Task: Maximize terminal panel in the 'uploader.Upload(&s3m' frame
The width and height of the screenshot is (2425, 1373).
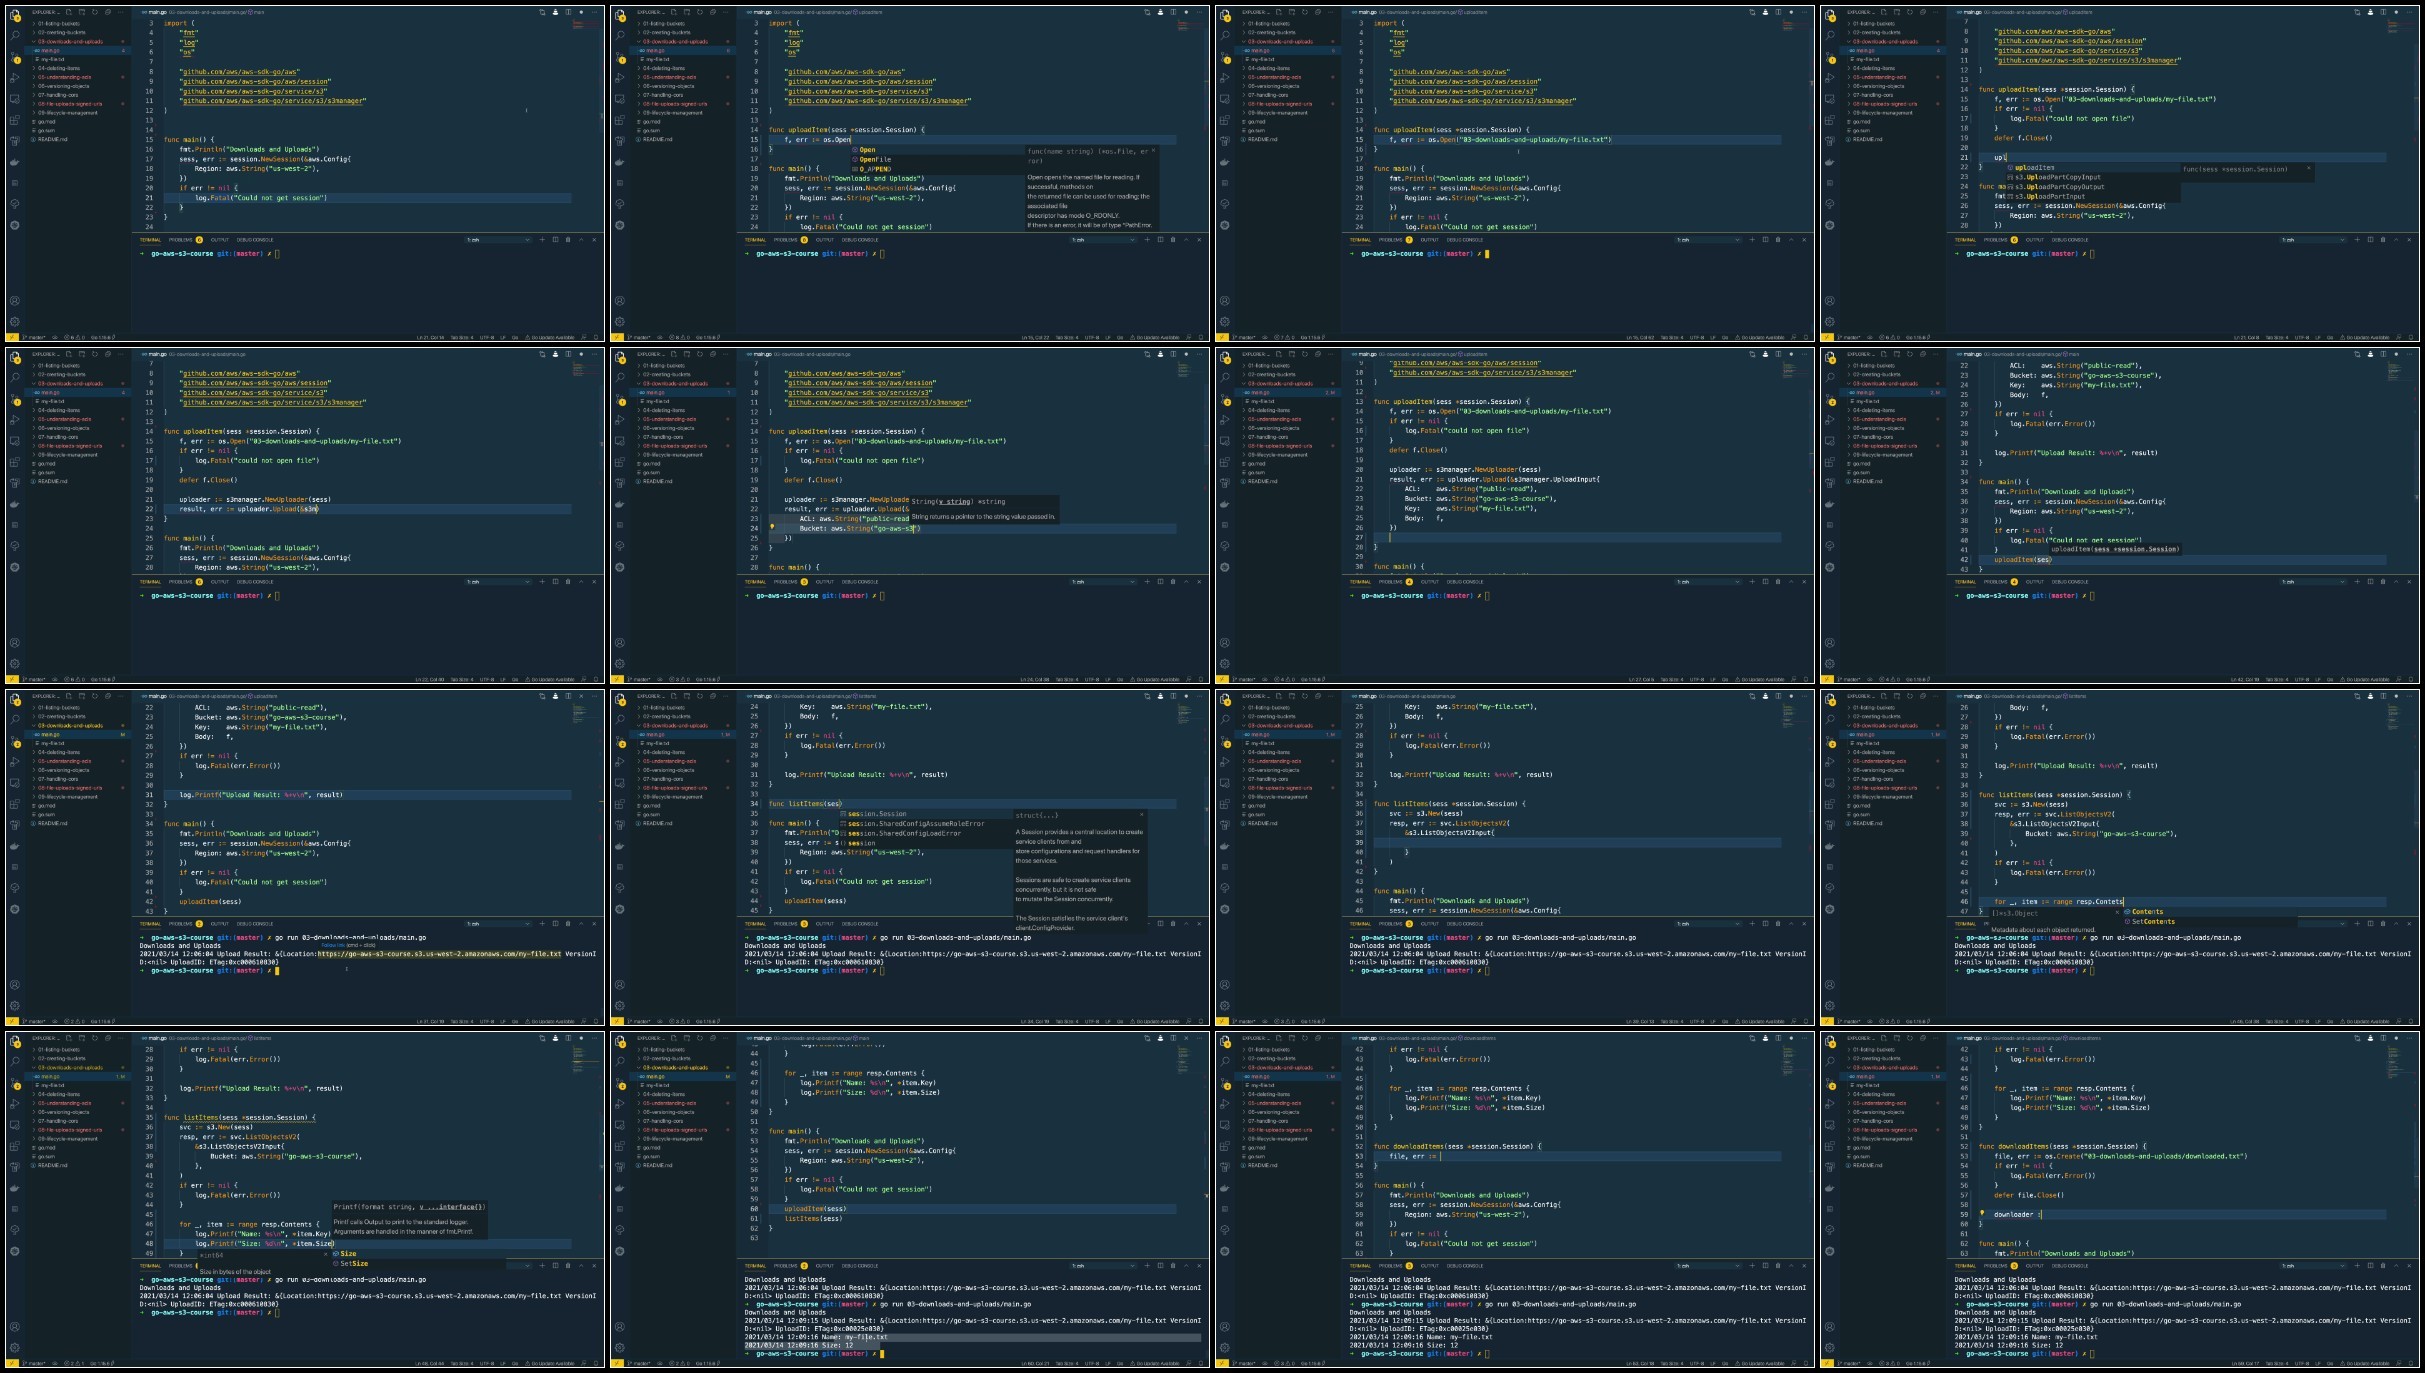Action: coord(581,582)
